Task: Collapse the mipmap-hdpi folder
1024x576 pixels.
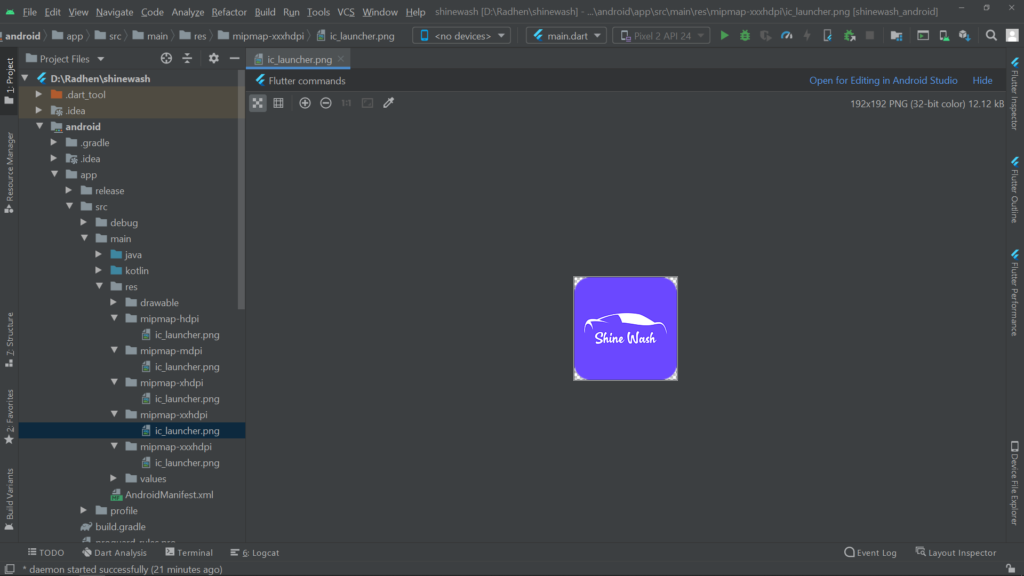Action: [x=115, y=319]
